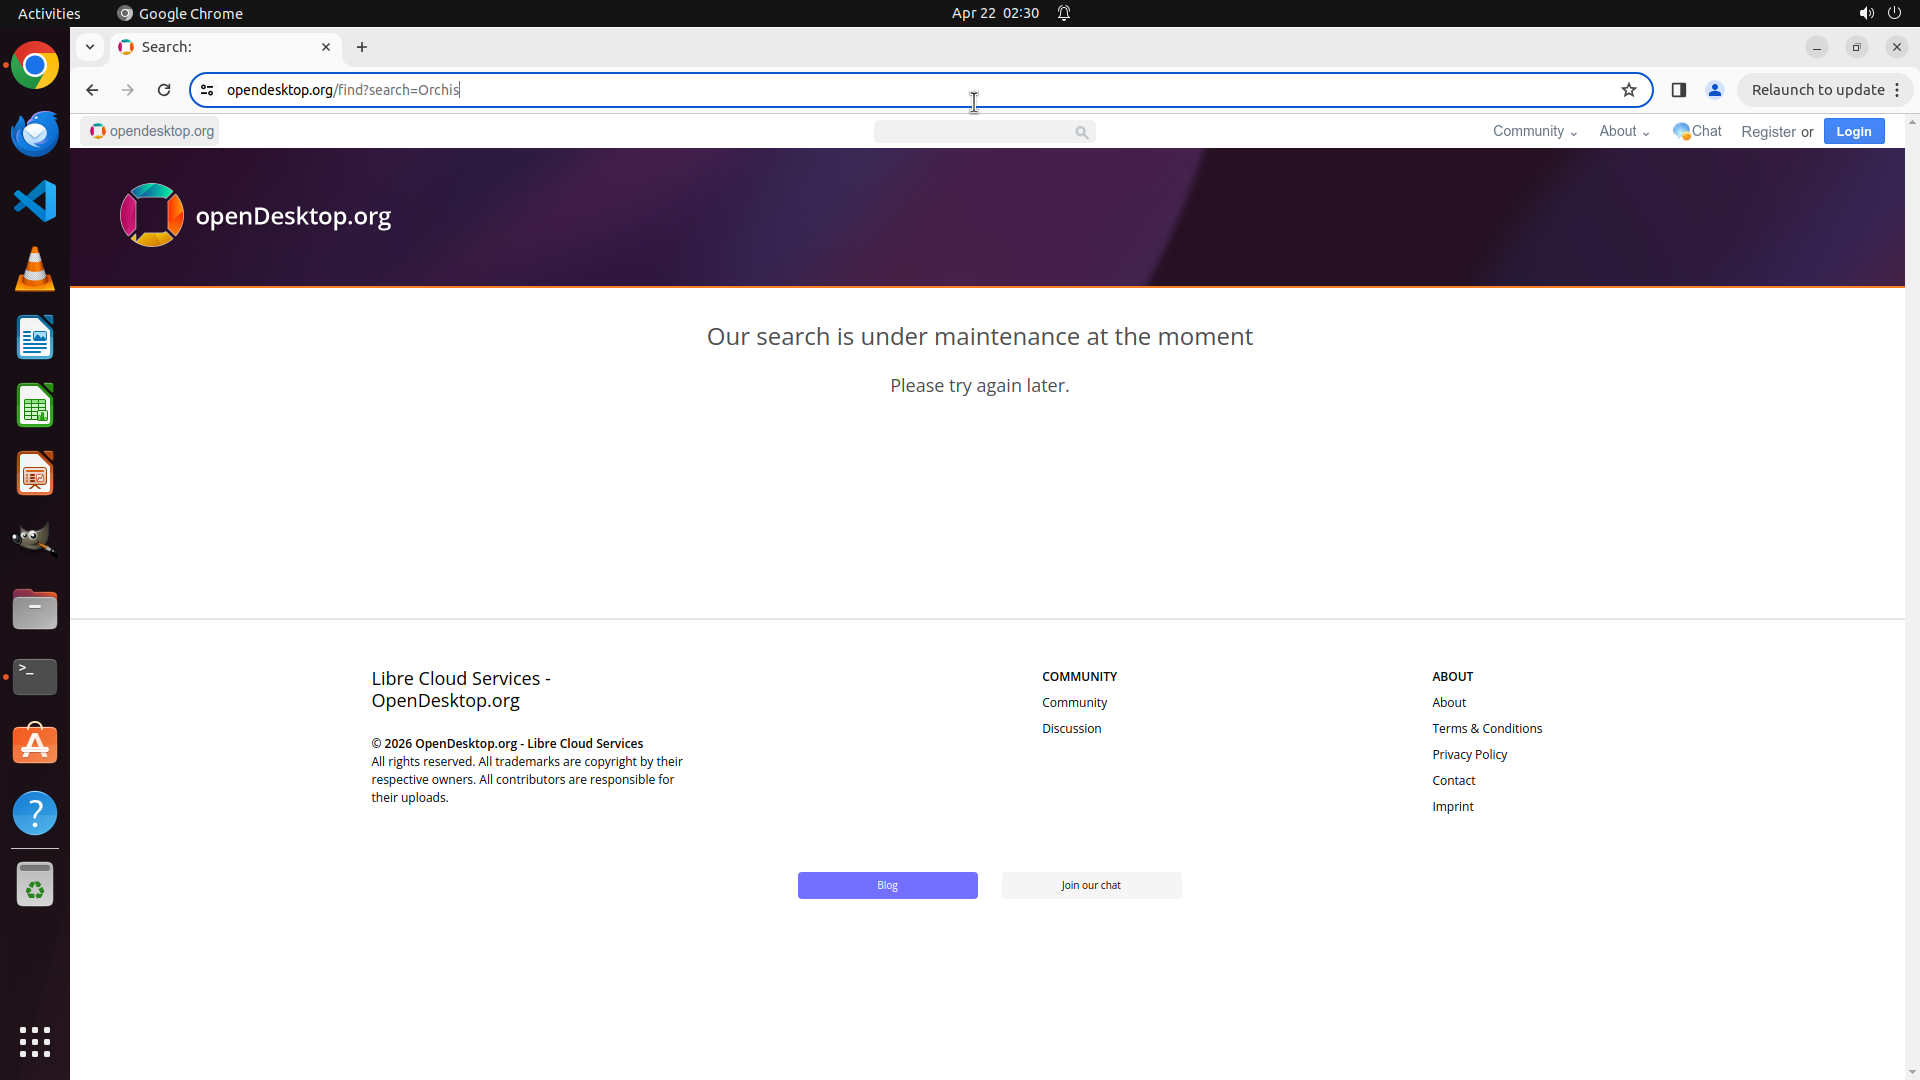Viewport: 1920px width, 1080px height.
Task: Open the Privacy Policy footer link
Action: click(x=1469, y=754)
